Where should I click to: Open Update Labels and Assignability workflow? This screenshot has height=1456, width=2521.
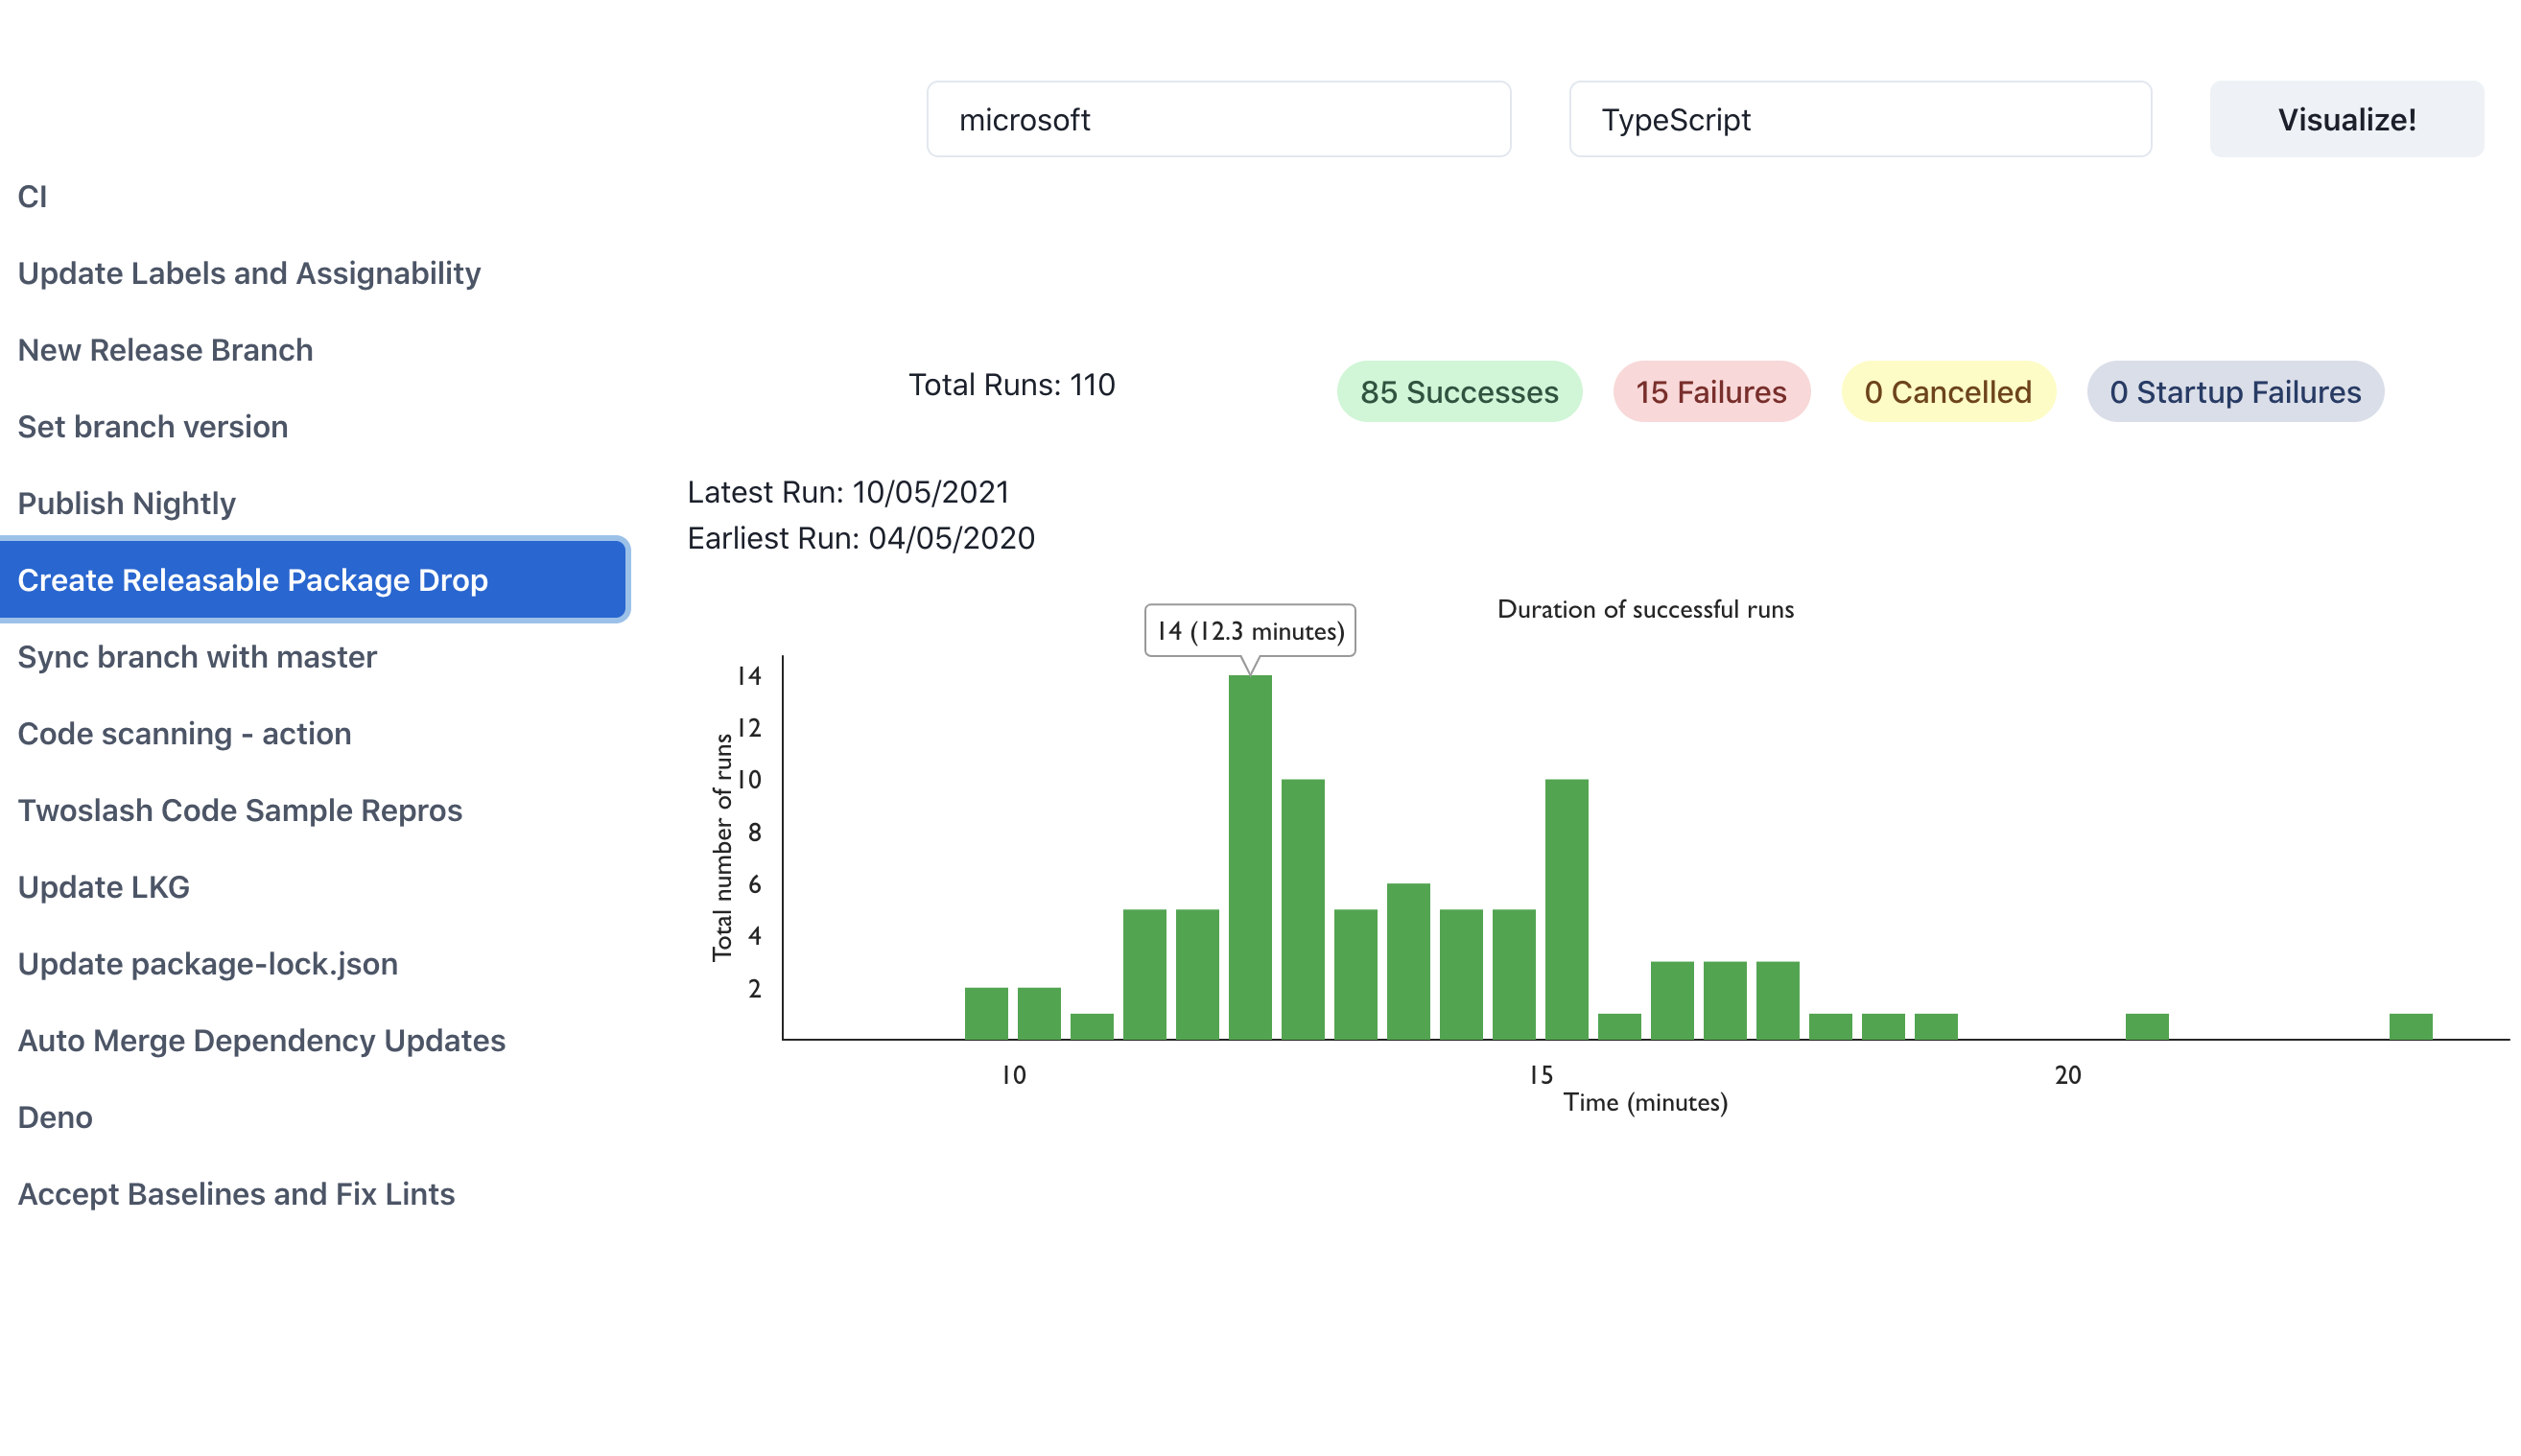(x=249, y=273)
